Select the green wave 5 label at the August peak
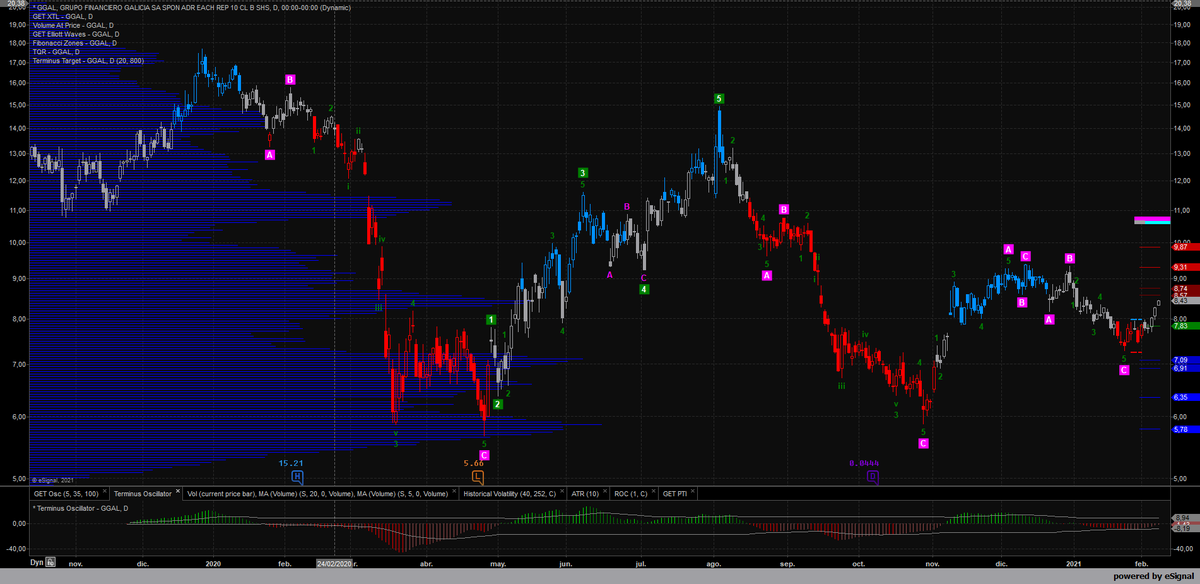Image resolution: width=1200 pixels, height=584 pixels. click(719, 98)
